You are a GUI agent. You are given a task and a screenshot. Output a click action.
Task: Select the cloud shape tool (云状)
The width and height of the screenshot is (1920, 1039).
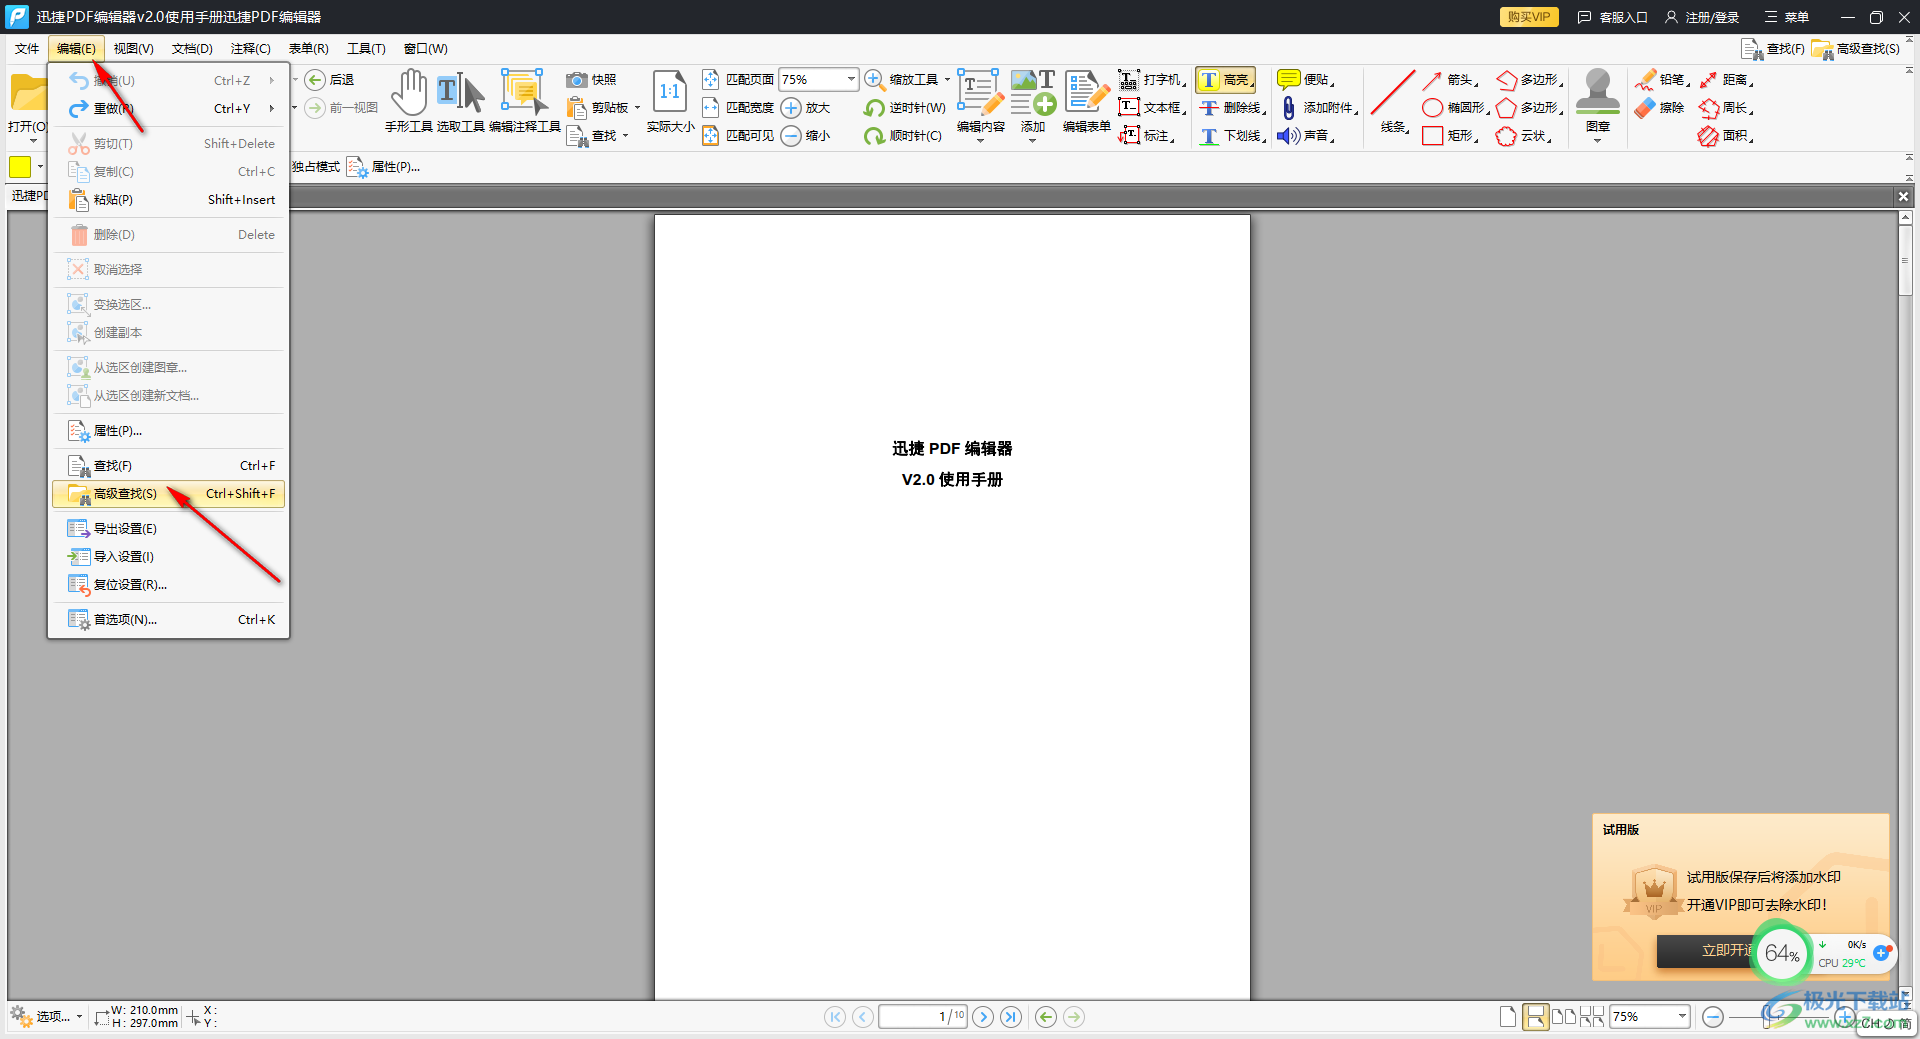(x=1524, y=135)
